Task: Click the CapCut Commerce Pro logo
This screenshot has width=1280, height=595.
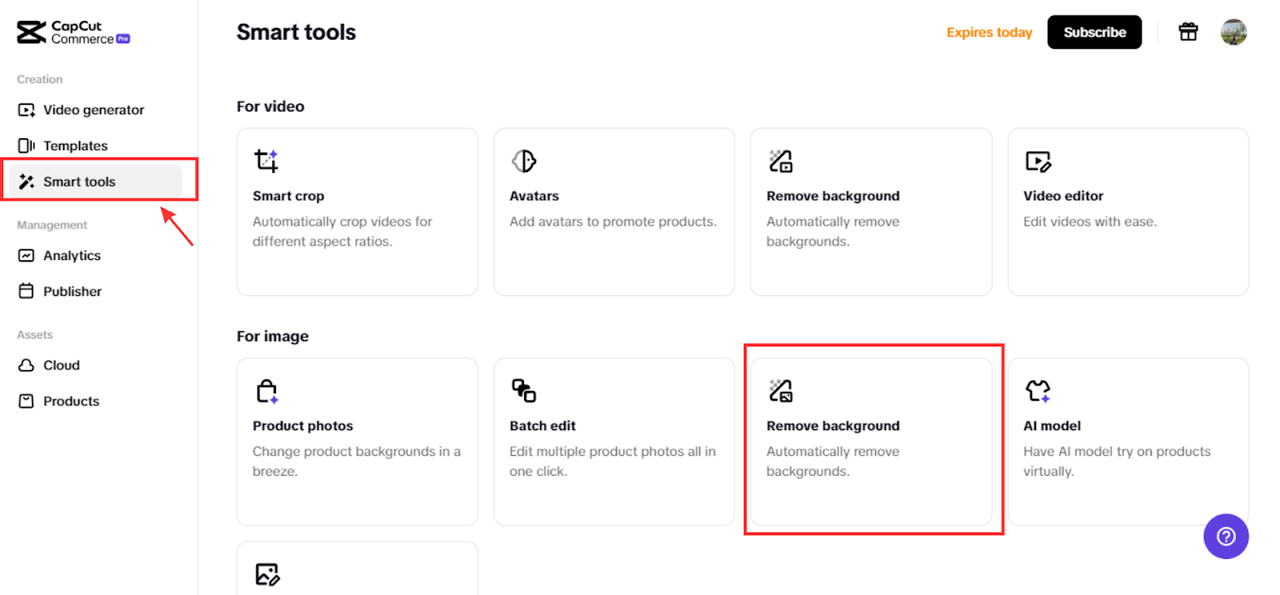Action: click(74, 33)
